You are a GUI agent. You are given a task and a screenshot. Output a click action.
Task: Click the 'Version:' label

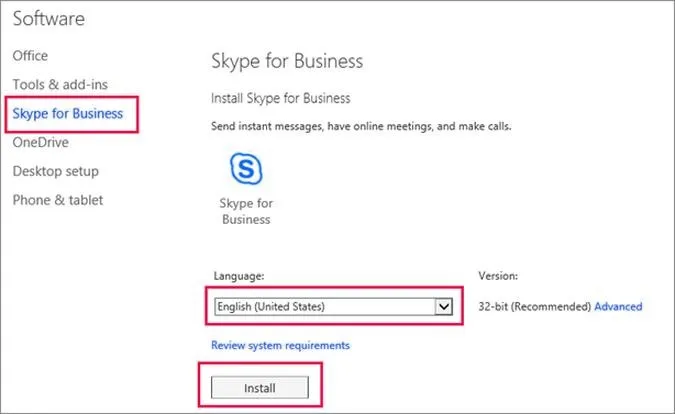coord(498,276)
